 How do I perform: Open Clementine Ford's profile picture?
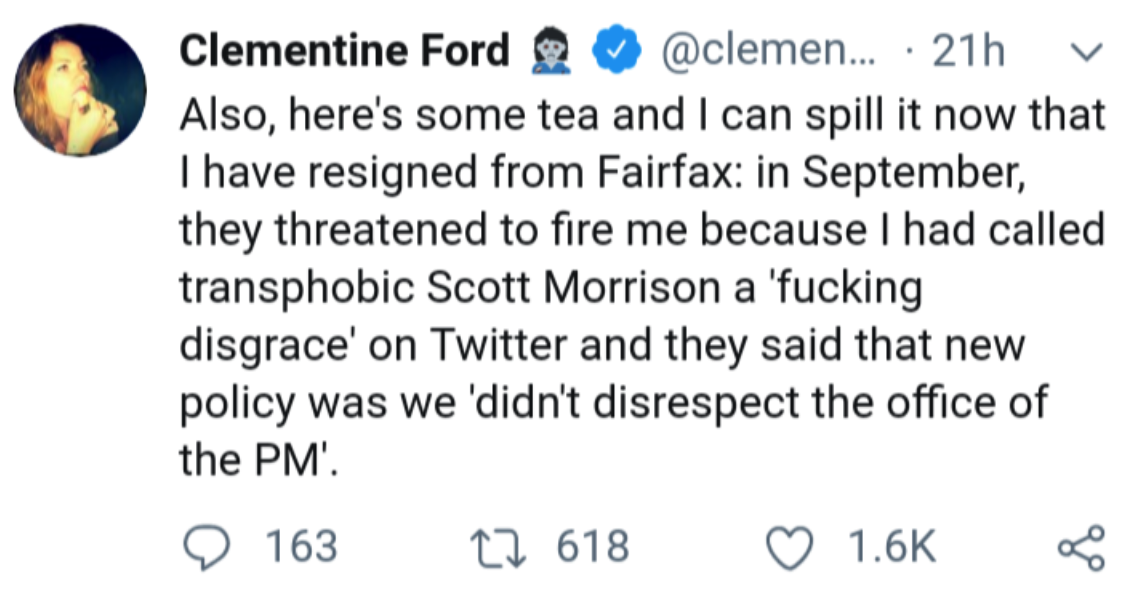point(80,90)
